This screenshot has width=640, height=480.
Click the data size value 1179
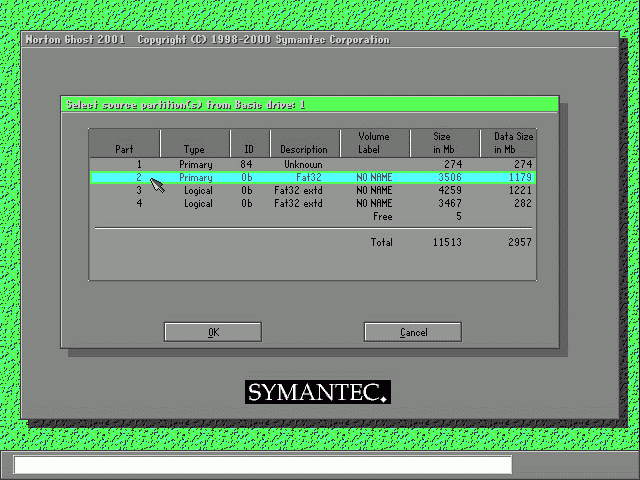tap(520, 178)
